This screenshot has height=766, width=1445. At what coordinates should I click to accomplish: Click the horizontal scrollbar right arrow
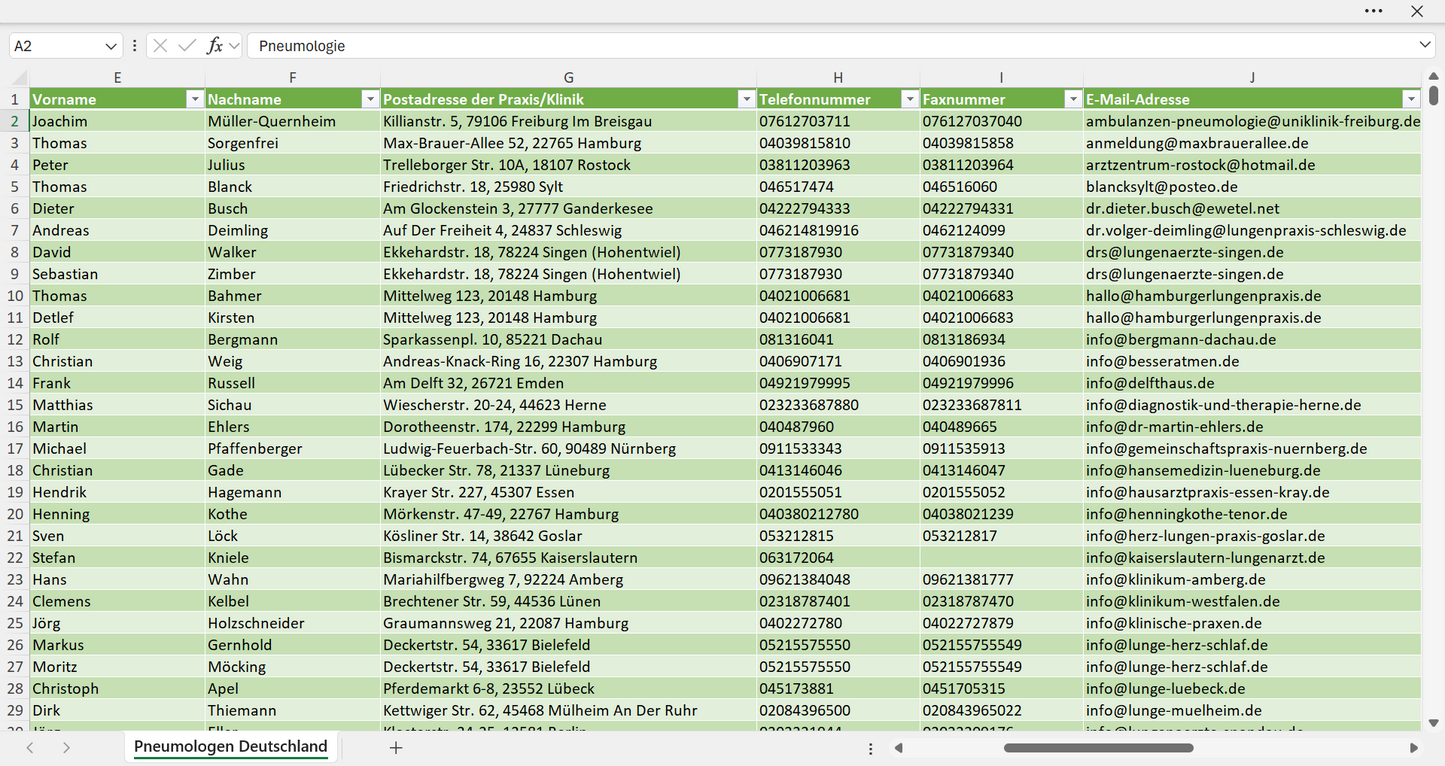1414,748
